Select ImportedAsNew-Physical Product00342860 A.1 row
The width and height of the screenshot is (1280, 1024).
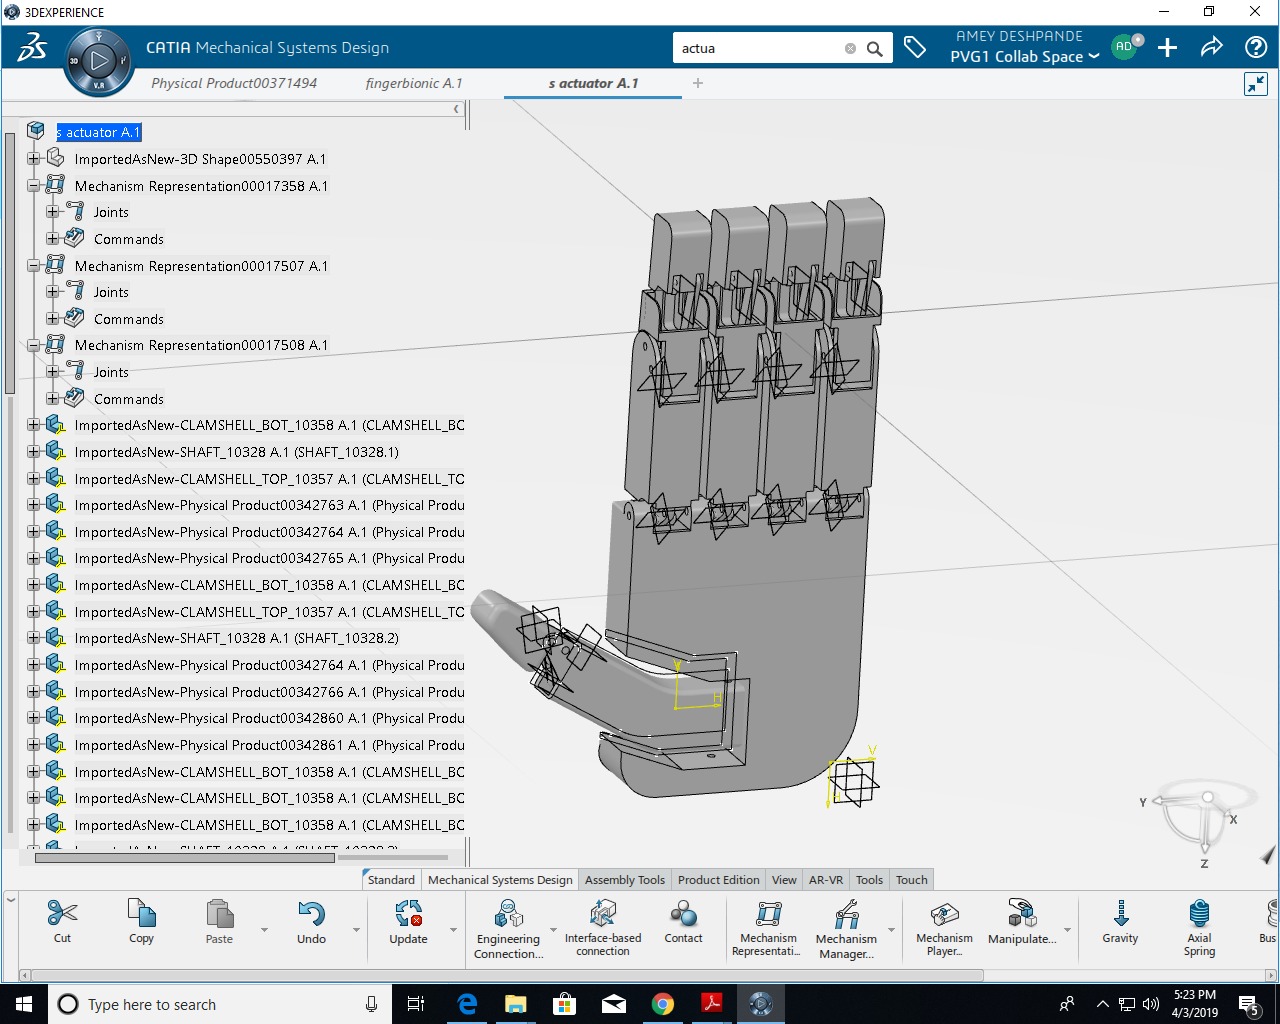click(269, 718)
